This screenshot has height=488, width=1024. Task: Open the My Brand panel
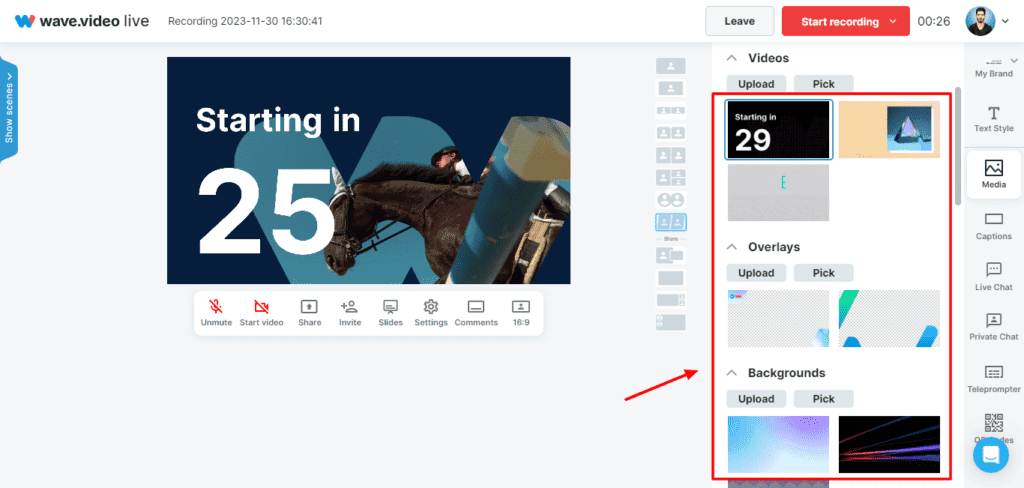[x=993, y=67]
